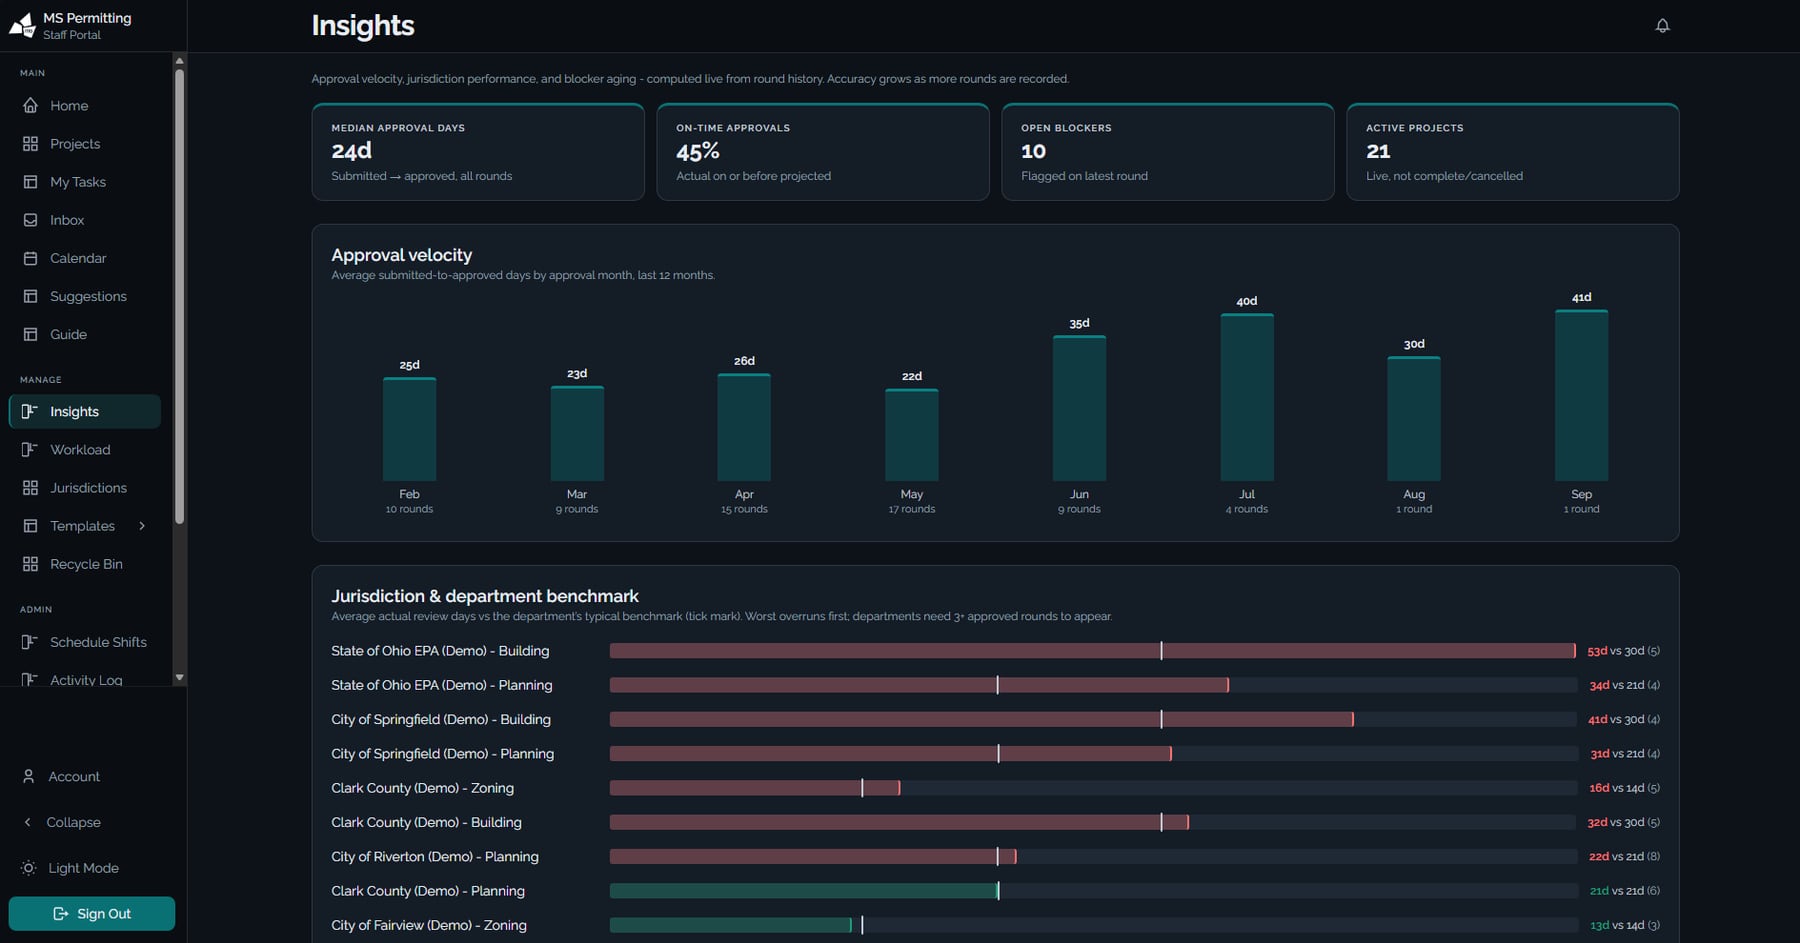The width and height of the screenshot is (1800, 943).
Task: Expand the Templates submenu chevron
Action: (x=142, y=526)
